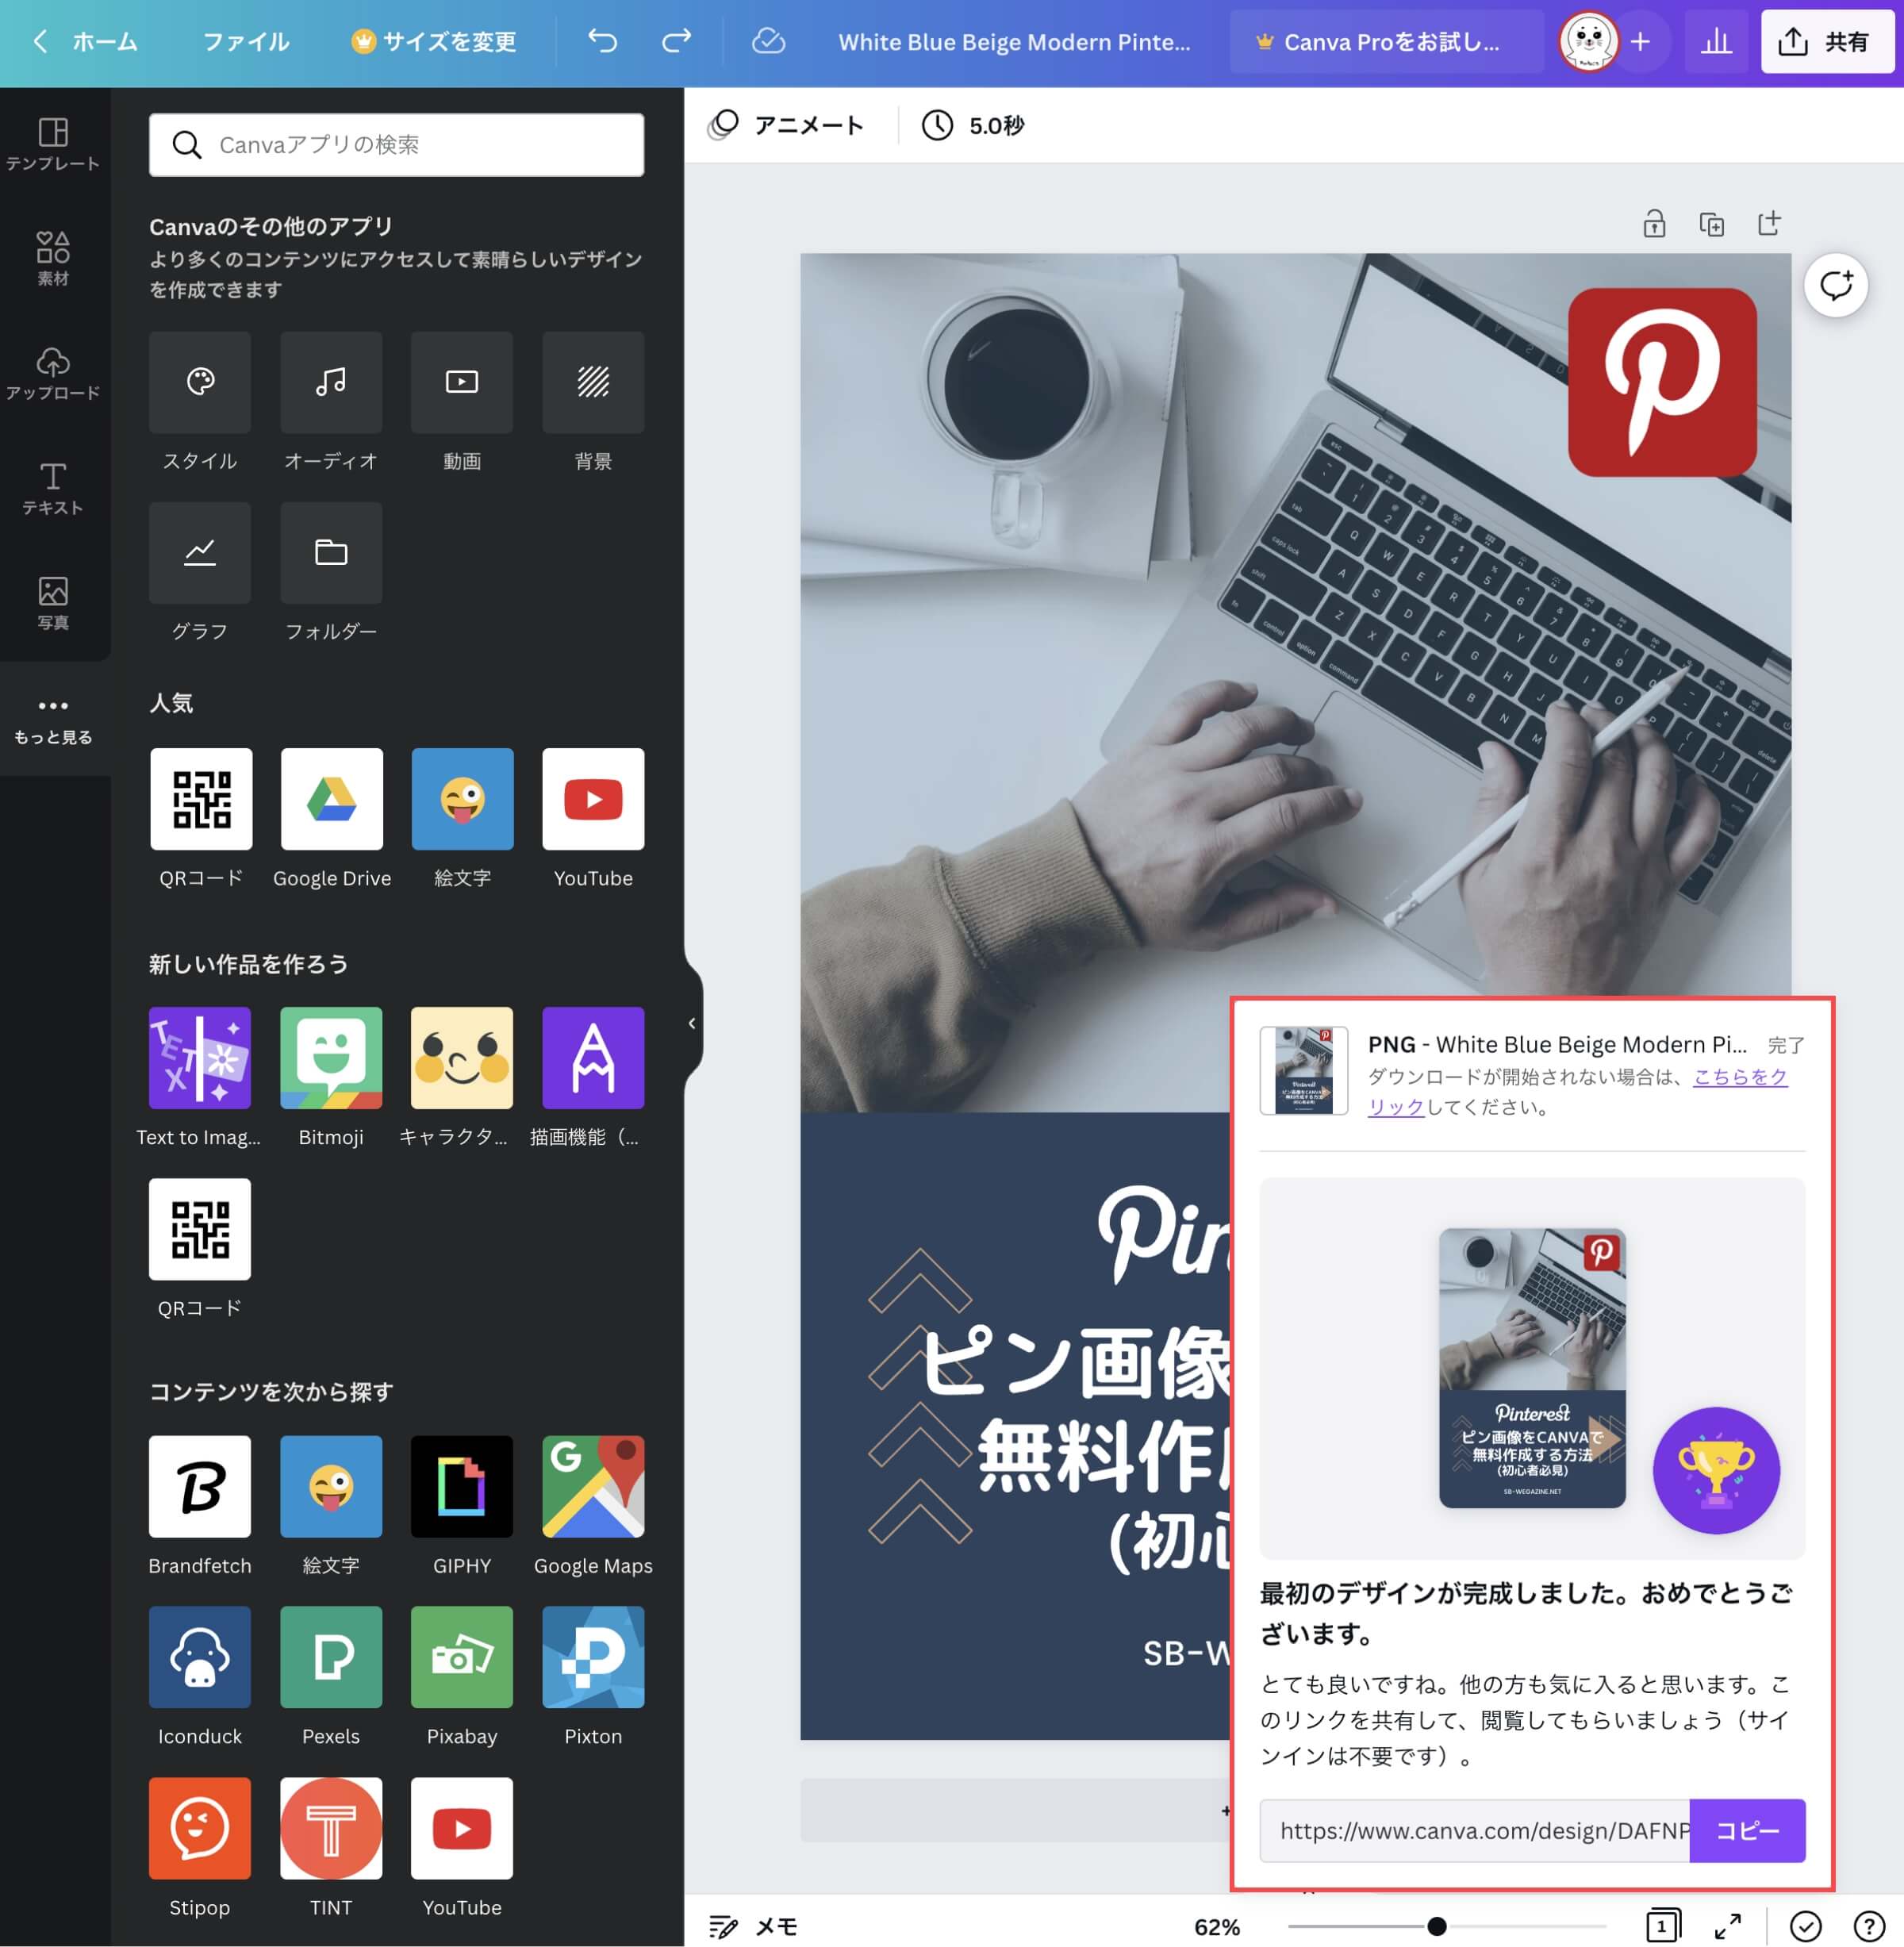Open the profile avatar
The image size is (1904, 1947).
coord(1588,41)
